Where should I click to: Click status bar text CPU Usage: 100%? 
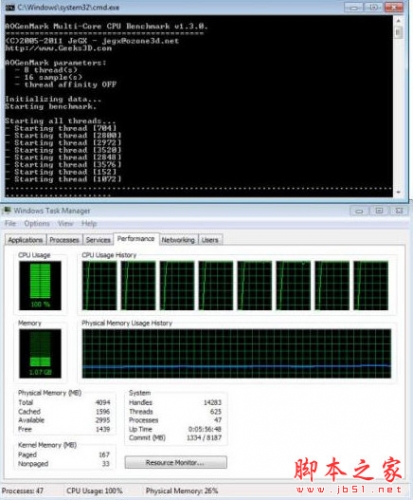pos(94,491)
